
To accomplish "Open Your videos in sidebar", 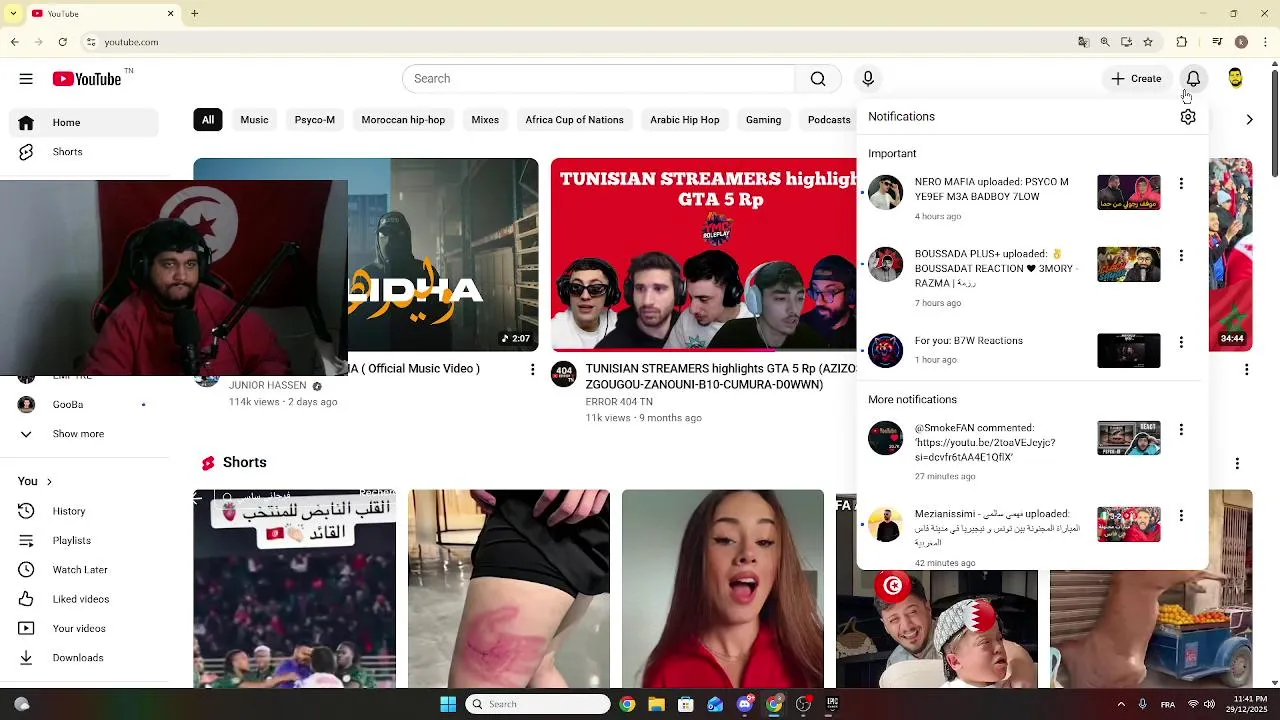I will (x=84, y=629).
